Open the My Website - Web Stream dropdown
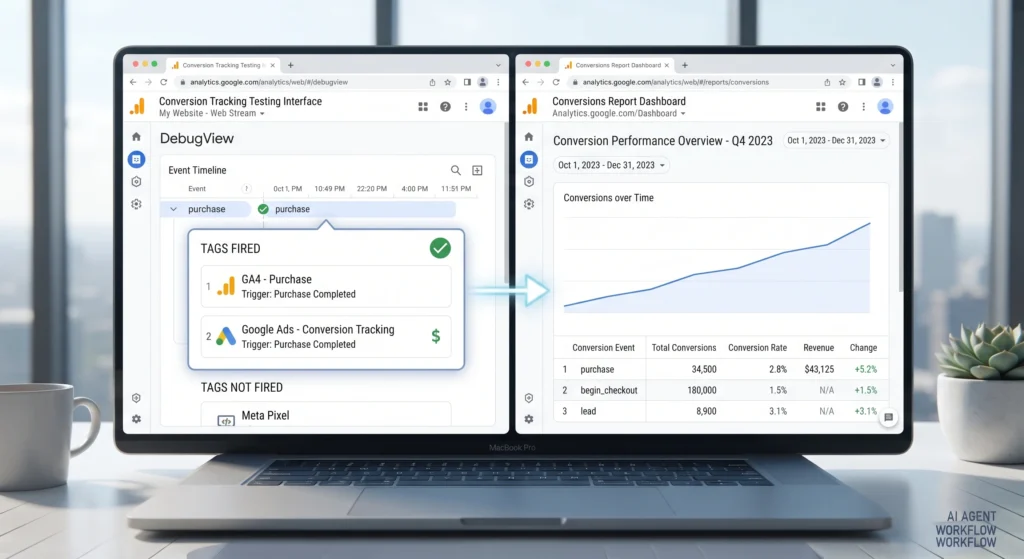The width and height of the screenshot is (1024, 559). pos(212,114)
